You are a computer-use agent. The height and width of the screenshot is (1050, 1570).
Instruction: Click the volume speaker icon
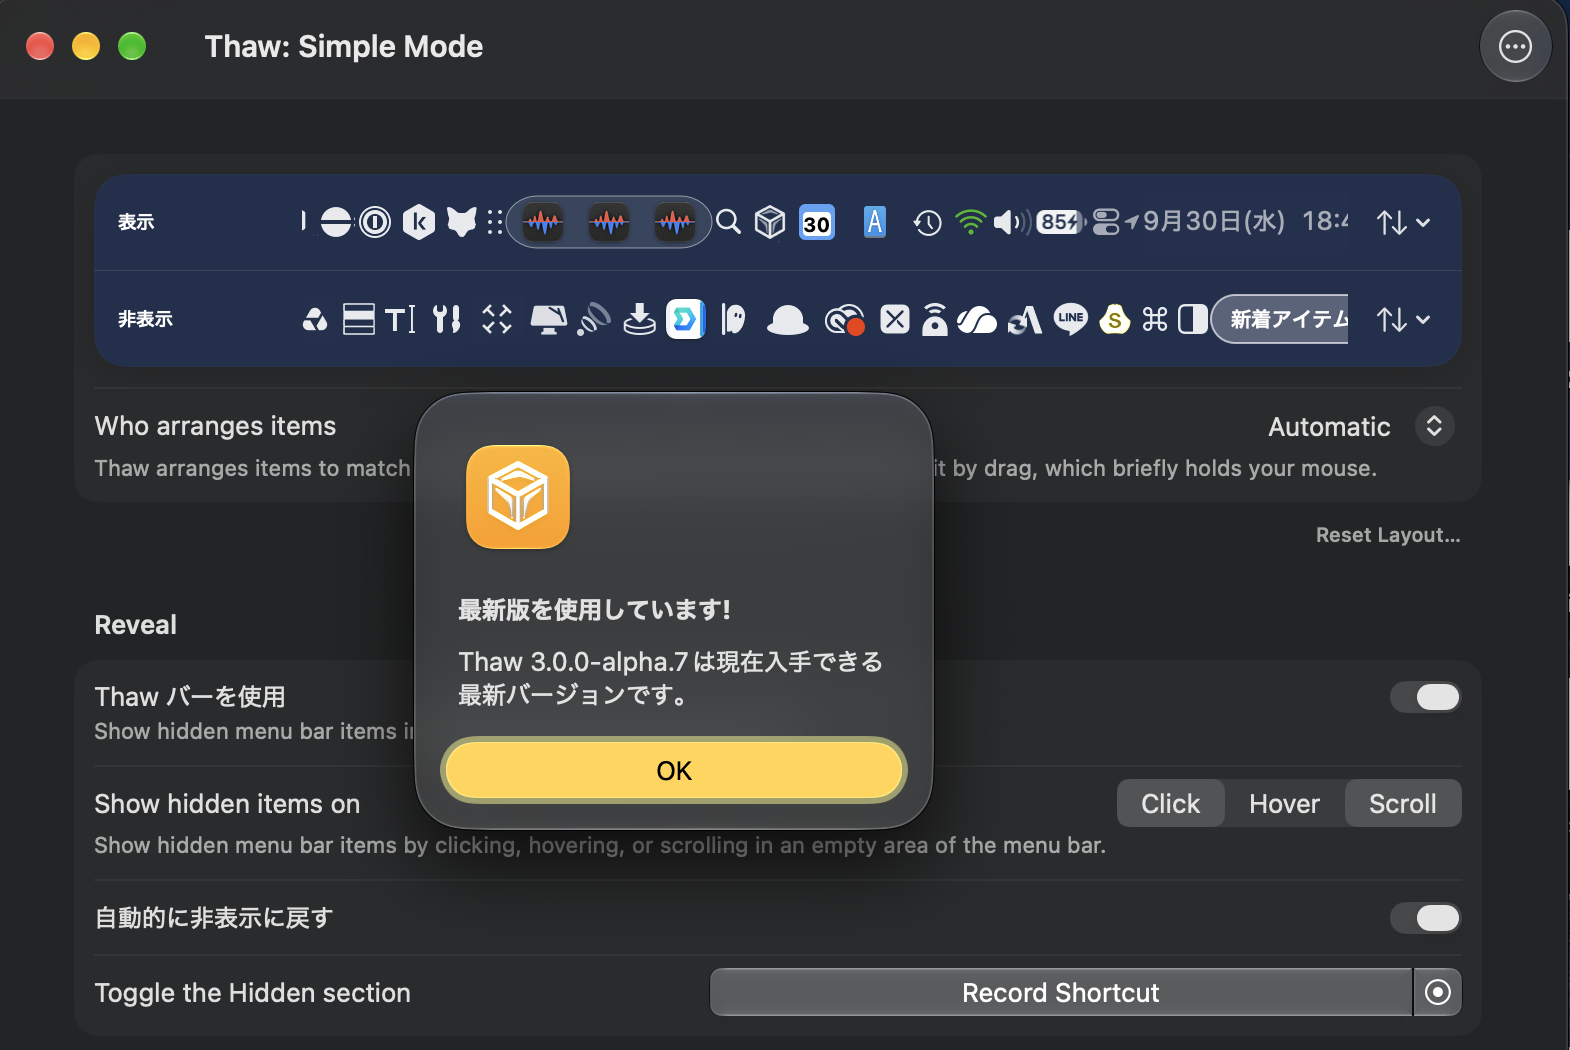[x=1012, y=222]
